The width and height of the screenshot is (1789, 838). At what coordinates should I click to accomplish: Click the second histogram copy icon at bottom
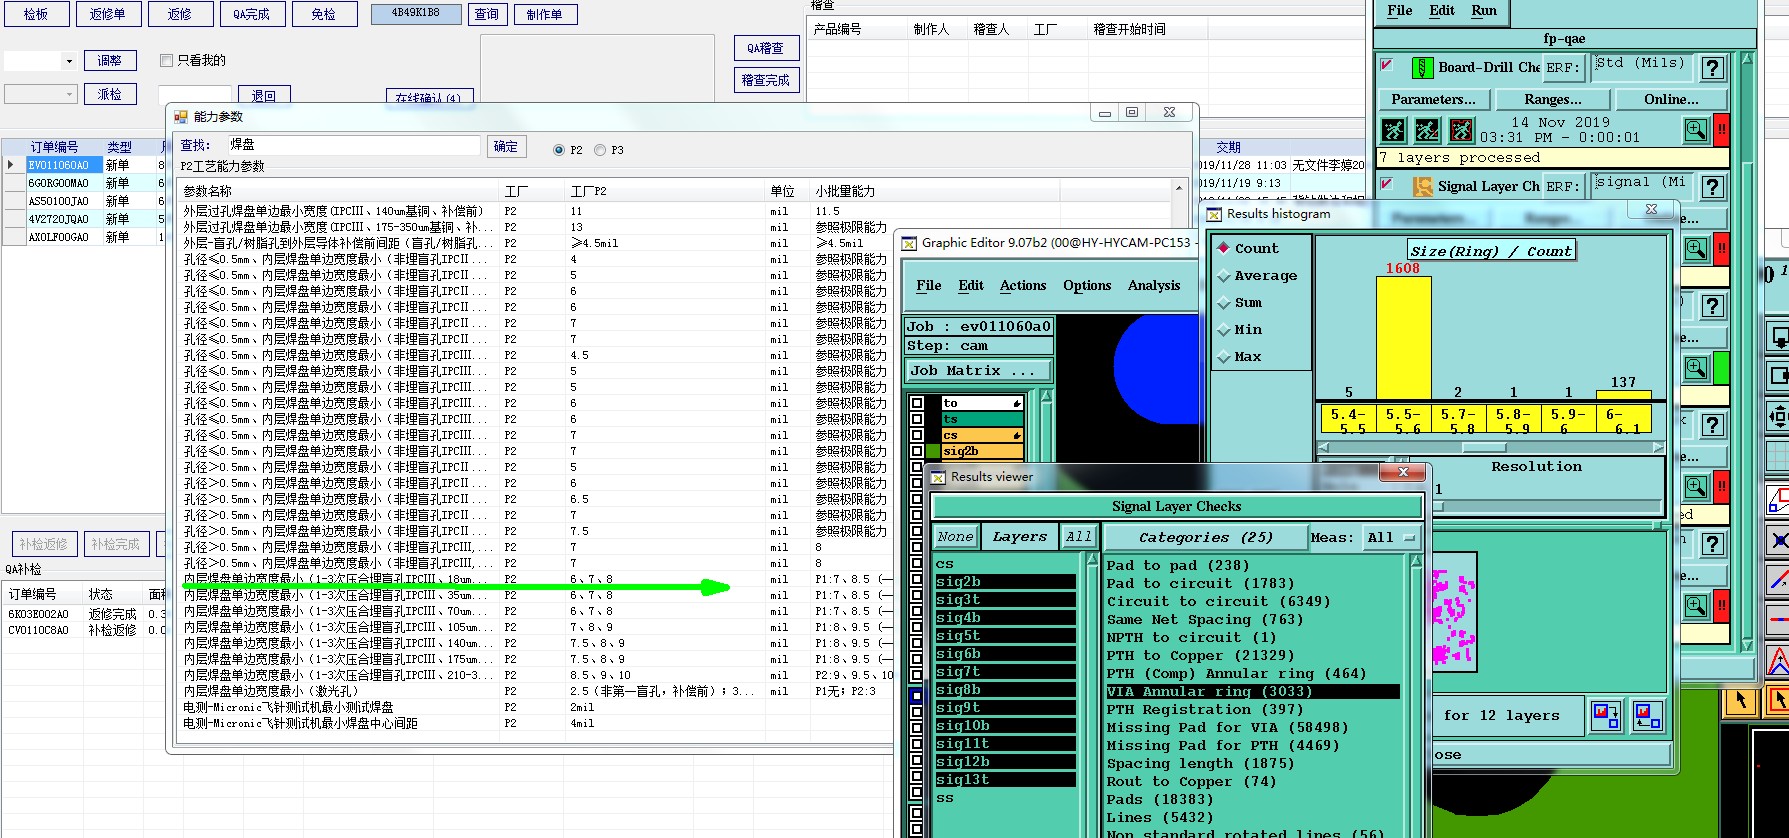(x=1647, y=716)
